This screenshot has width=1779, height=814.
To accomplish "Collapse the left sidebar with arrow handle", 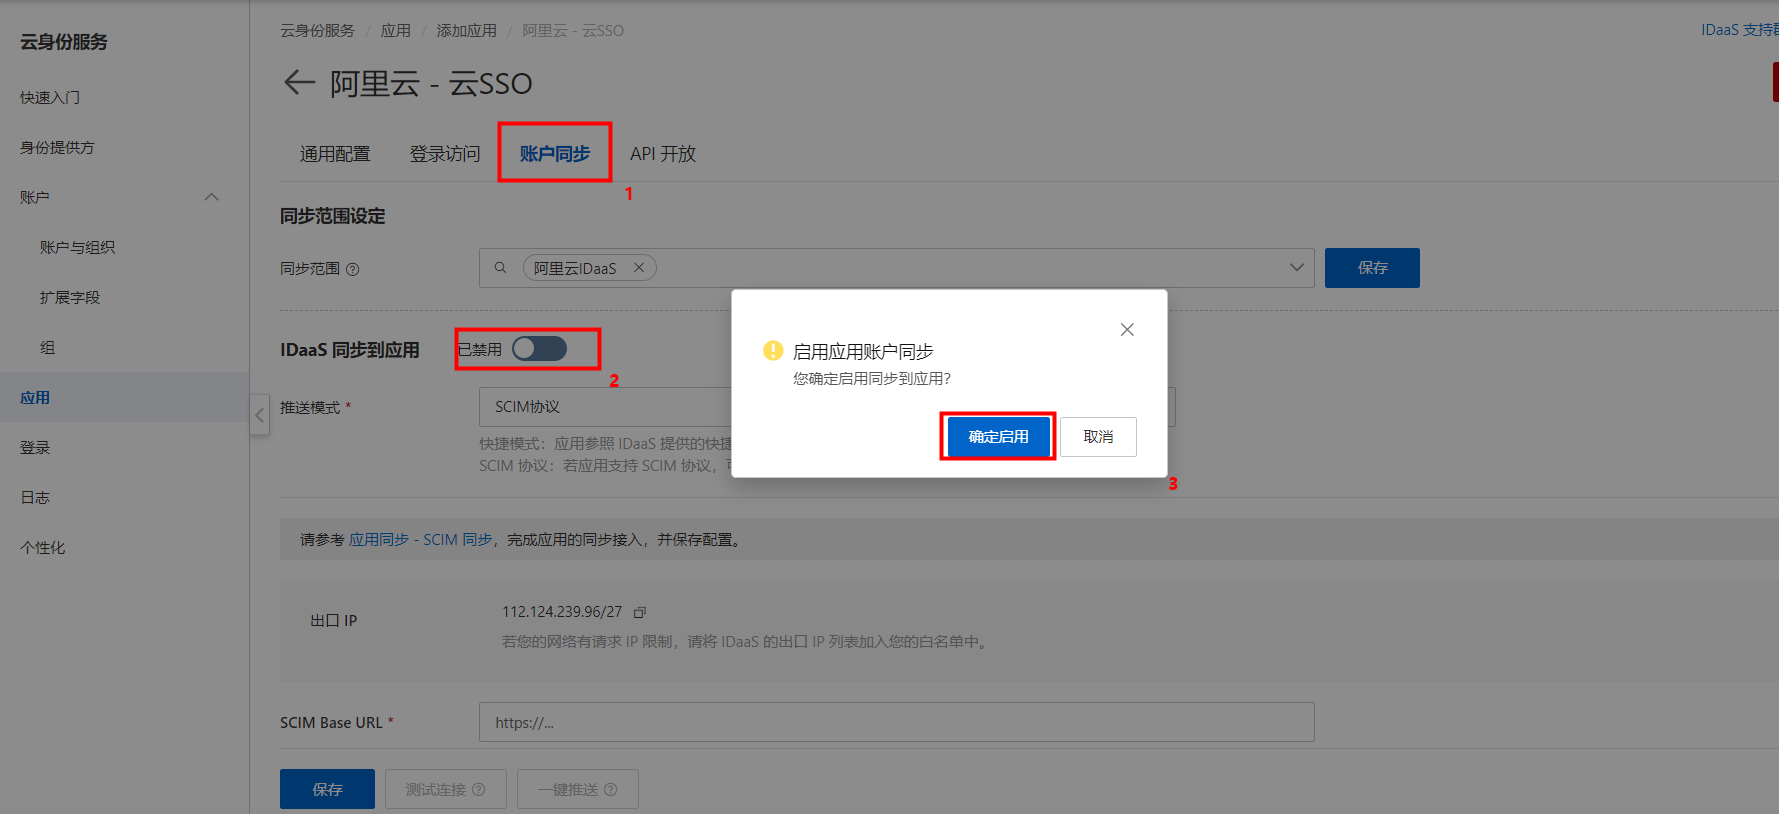I will [x=259, y=414].
